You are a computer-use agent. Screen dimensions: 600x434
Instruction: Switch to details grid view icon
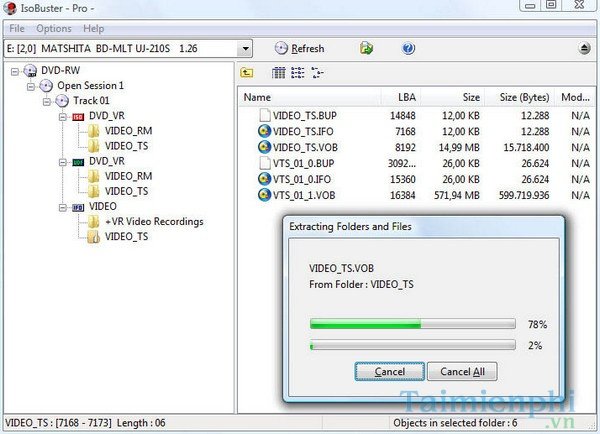pyautogui.click(x=279, y=72)
